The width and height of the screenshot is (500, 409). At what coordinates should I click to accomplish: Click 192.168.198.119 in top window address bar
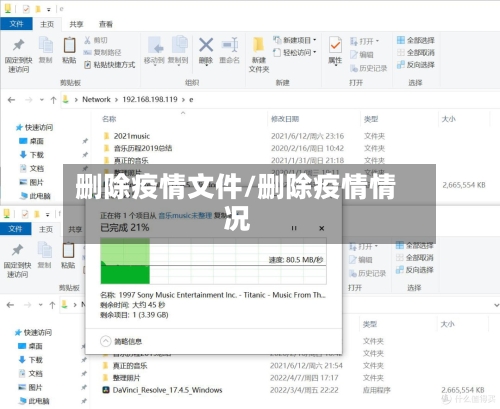150,99
